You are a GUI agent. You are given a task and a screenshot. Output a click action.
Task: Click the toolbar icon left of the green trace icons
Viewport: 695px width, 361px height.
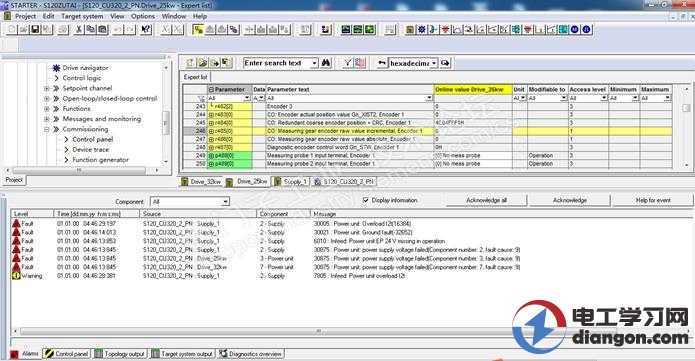[x=326, y=29]
